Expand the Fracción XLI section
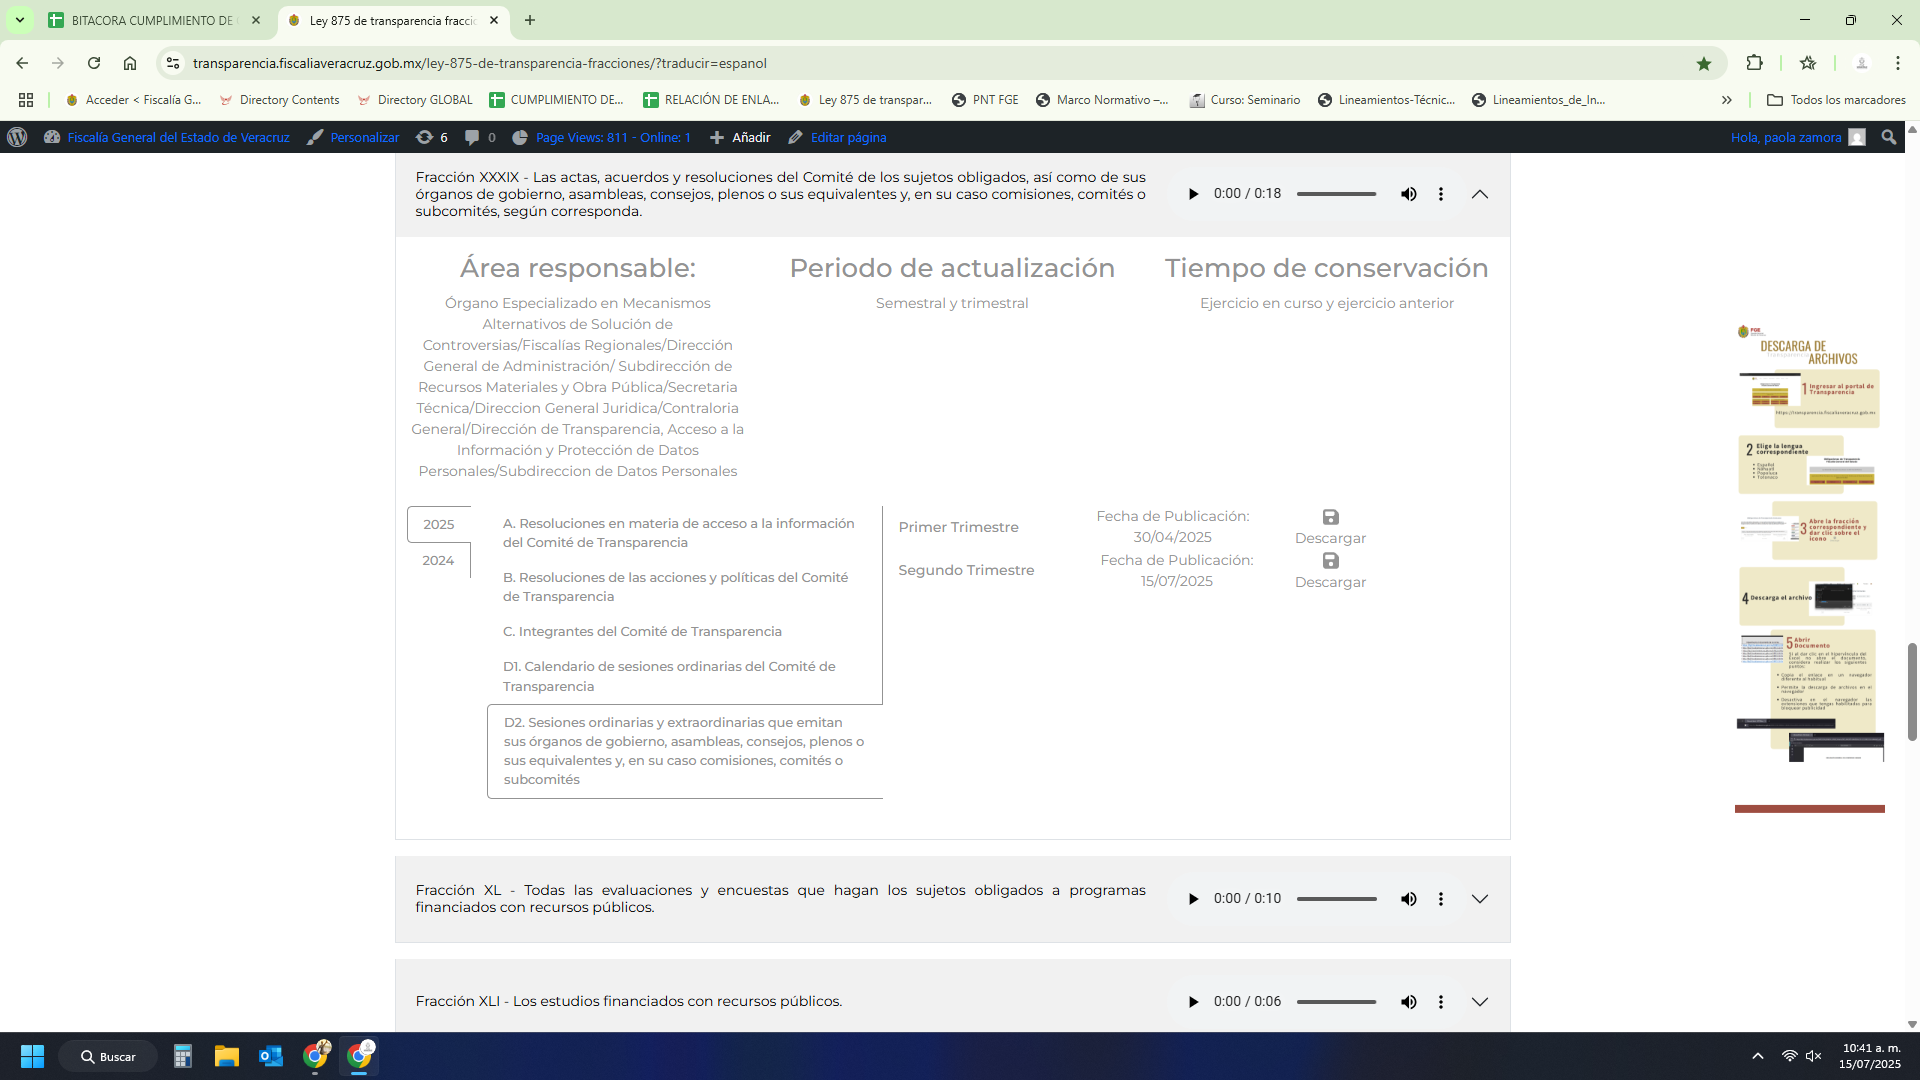The width and height of the screenshot is (1920, 1080). [x=1480, y=1002]
